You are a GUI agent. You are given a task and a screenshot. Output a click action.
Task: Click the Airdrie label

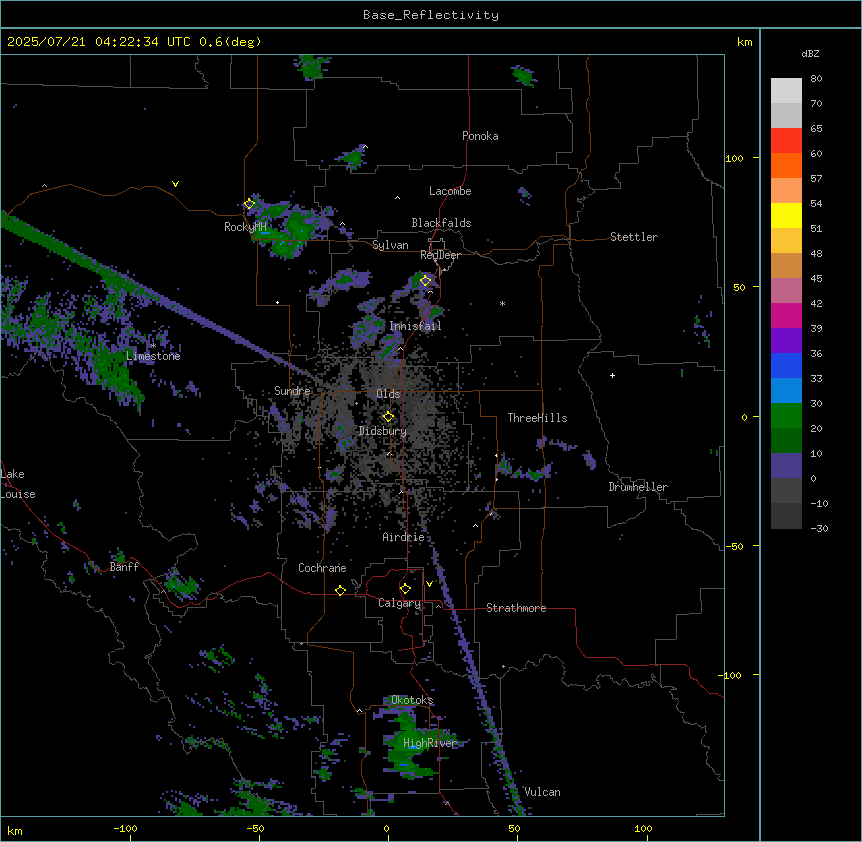coord(404,537)
